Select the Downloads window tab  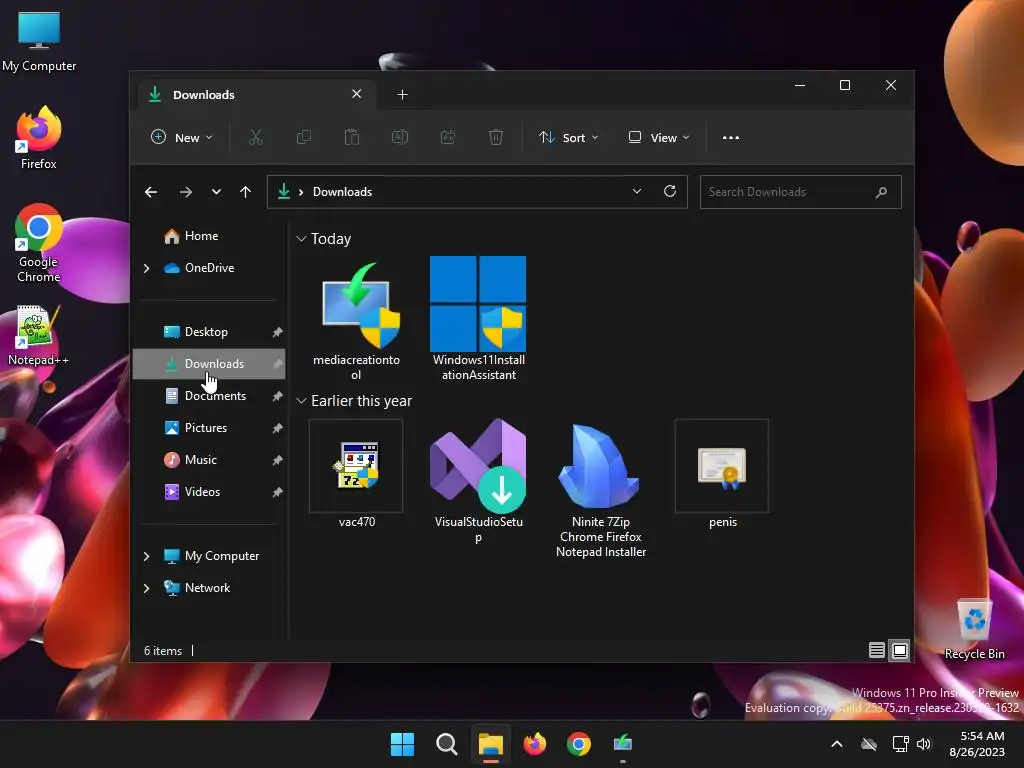(x=257, y=95)
